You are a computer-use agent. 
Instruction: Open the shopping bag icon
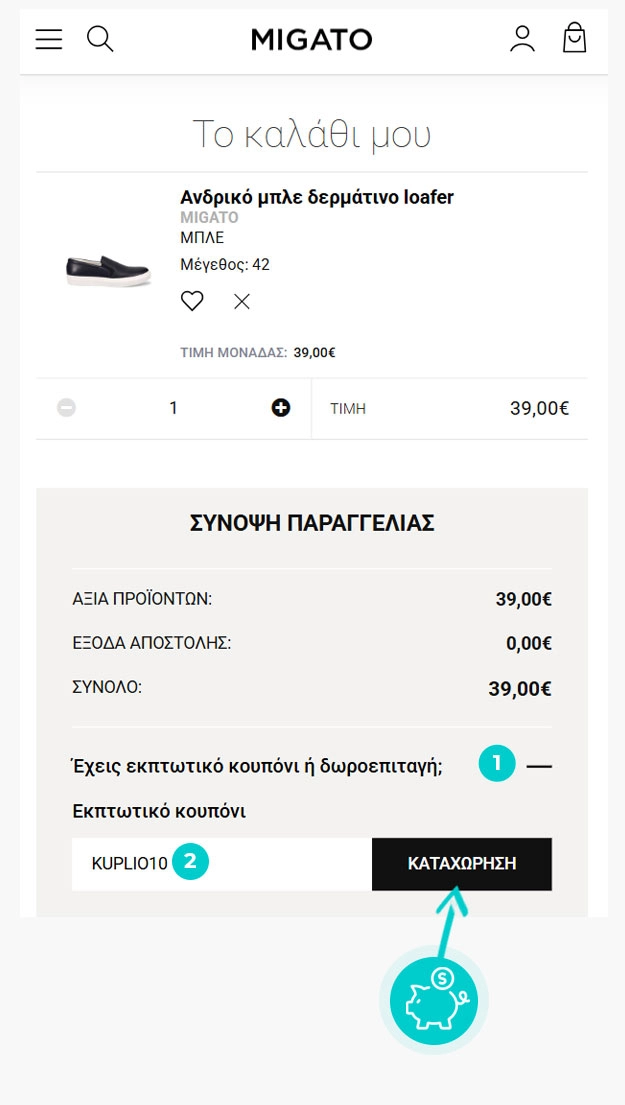tap(574, 39)
